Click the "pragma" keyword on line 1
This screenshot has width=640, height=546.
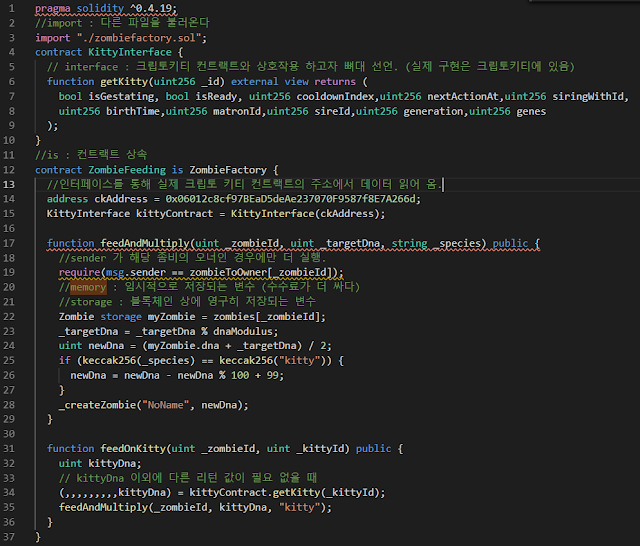pos(53,8)
